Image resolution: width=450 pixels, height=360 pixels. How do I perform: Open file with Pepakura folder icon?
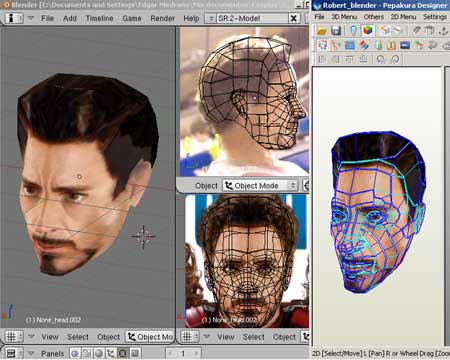(322, 31)
